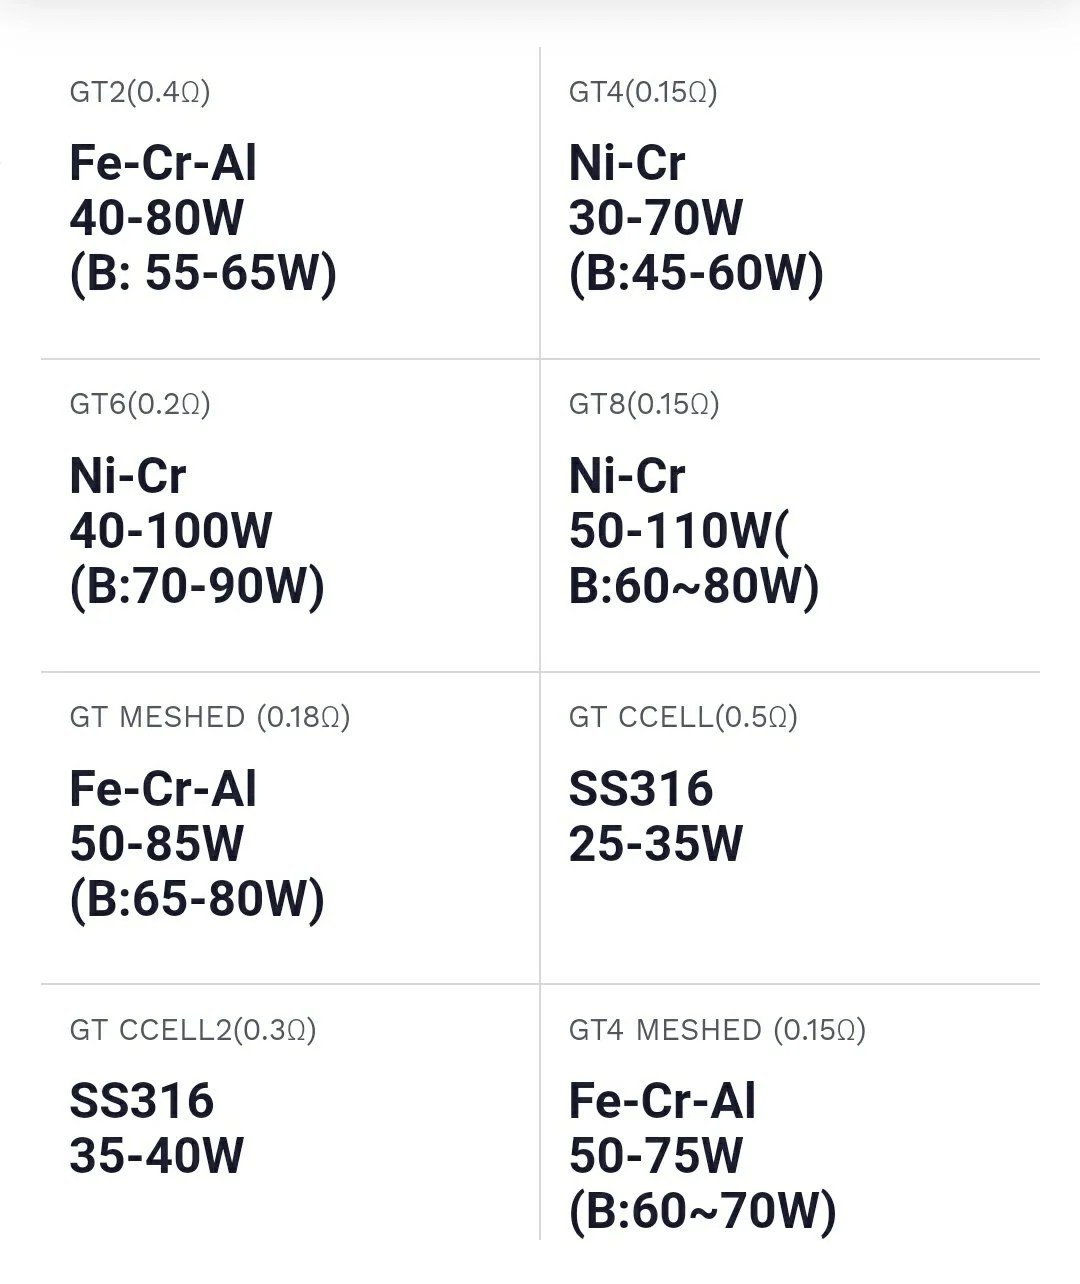Tap the 50-75W wattage range
Screen dimensions: 1080x1284
[656, 1156]
